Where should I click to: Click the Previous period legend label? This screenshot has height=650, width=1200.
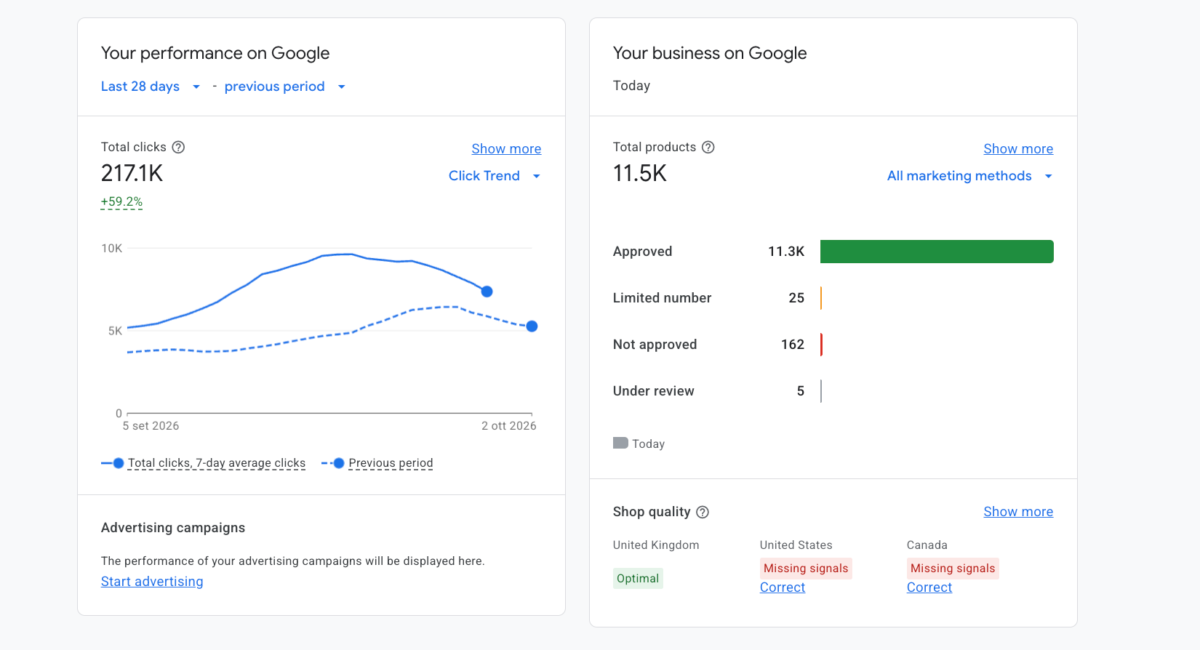point(391,463)
